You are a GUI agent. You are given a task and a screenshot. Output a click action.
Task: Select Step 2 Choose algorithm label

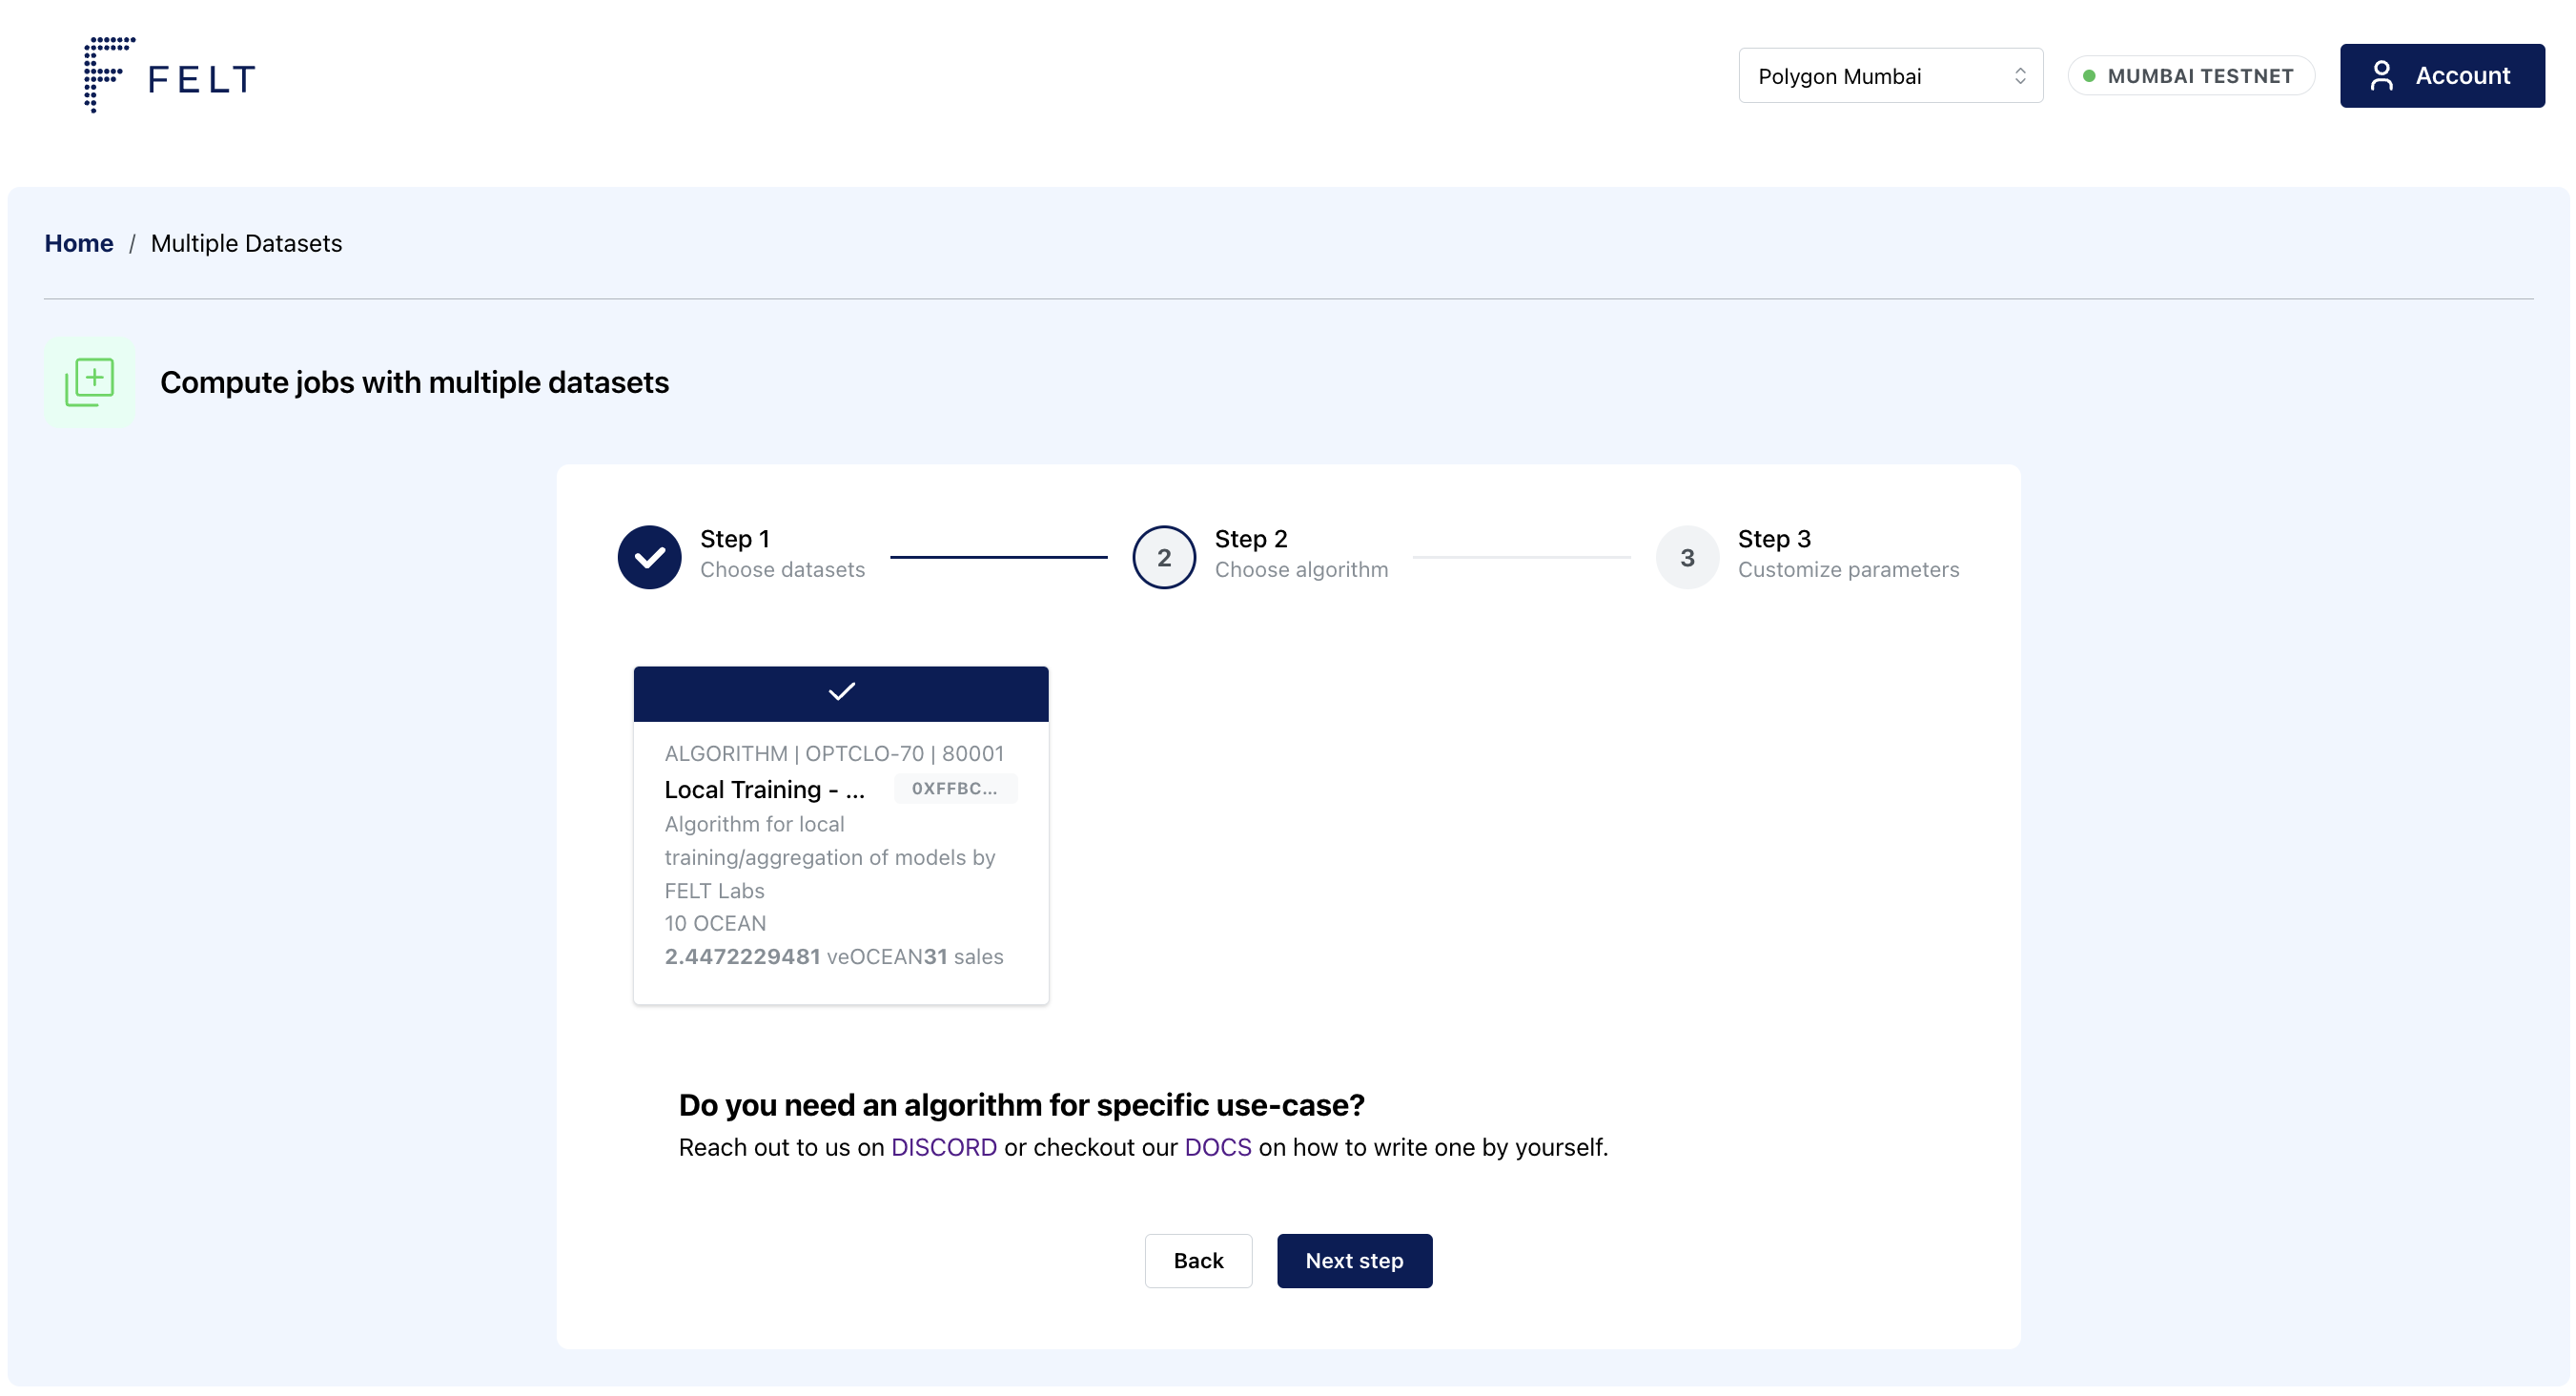[x=1301, y=554]
